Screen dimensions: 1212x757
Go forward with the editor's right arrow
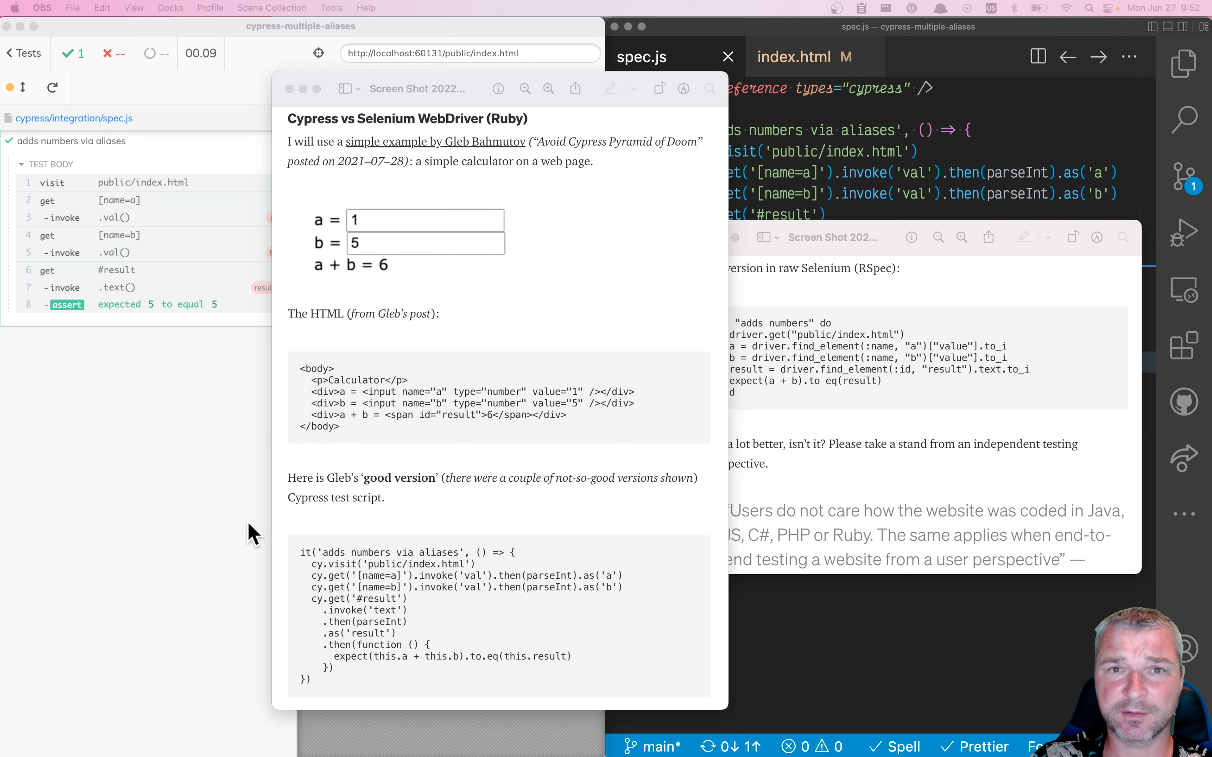(x=1098, y=57)
